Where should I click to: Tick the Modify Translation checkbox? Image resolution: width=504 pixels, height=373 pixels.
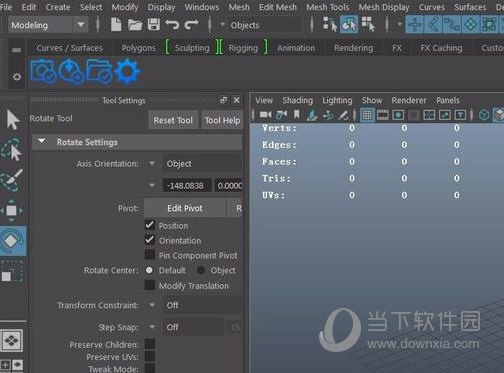tap(150, 285)
